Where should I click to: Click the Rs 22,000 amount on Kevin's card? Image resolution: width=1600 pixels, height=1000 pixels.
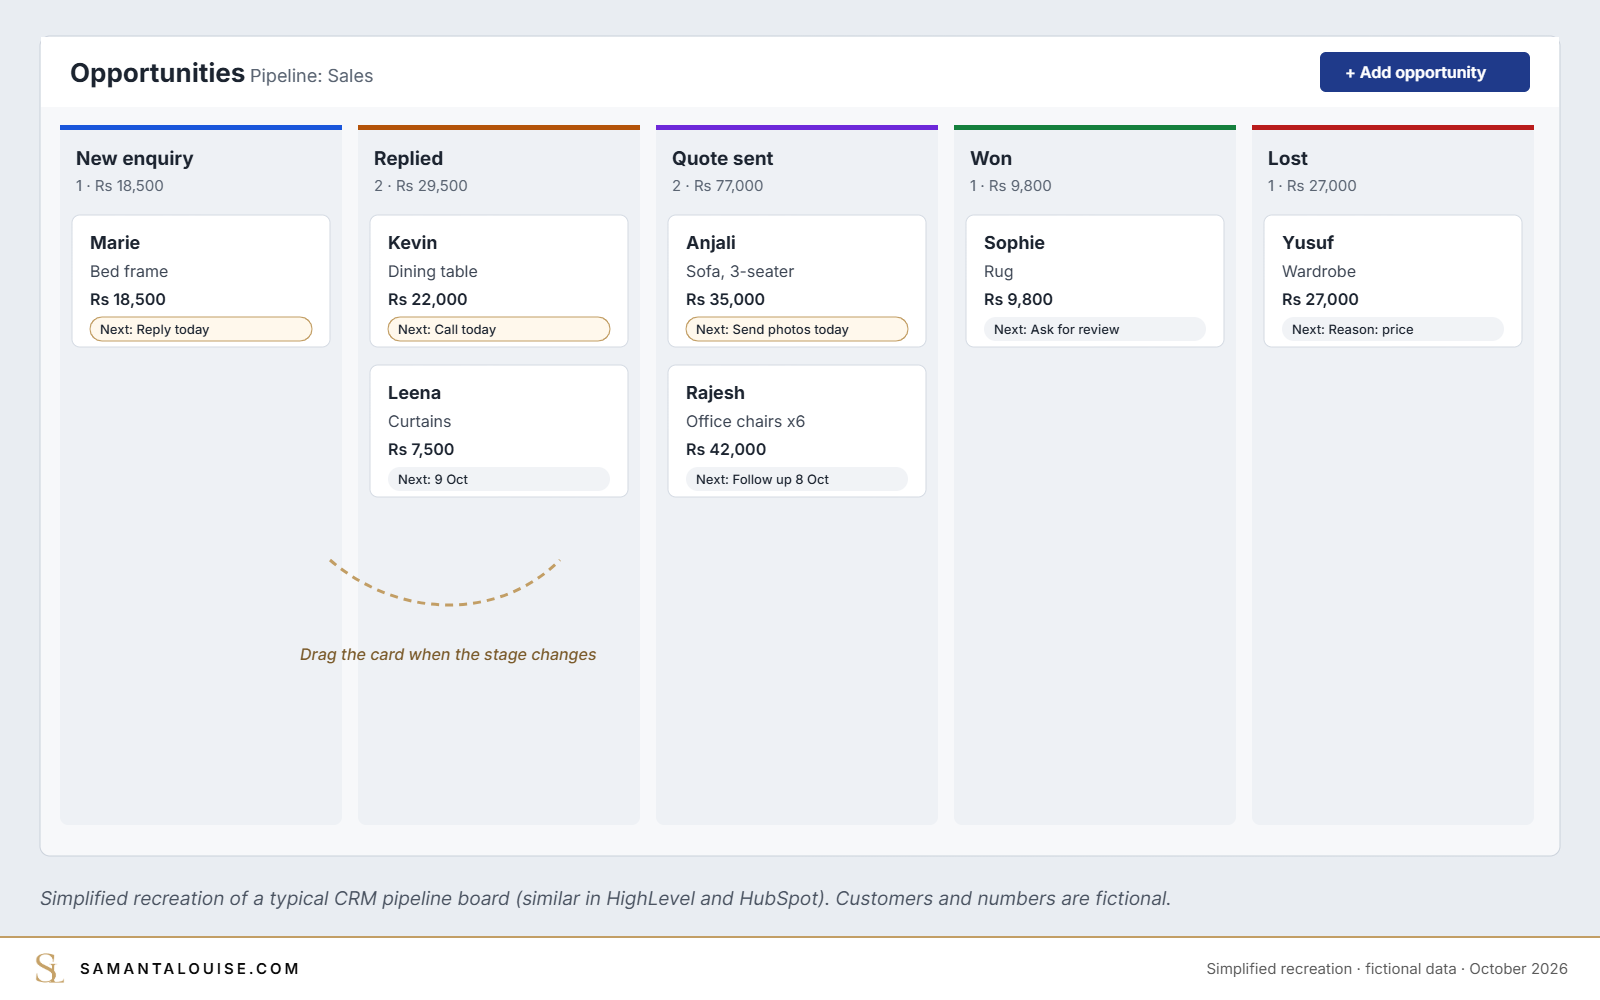428,299
